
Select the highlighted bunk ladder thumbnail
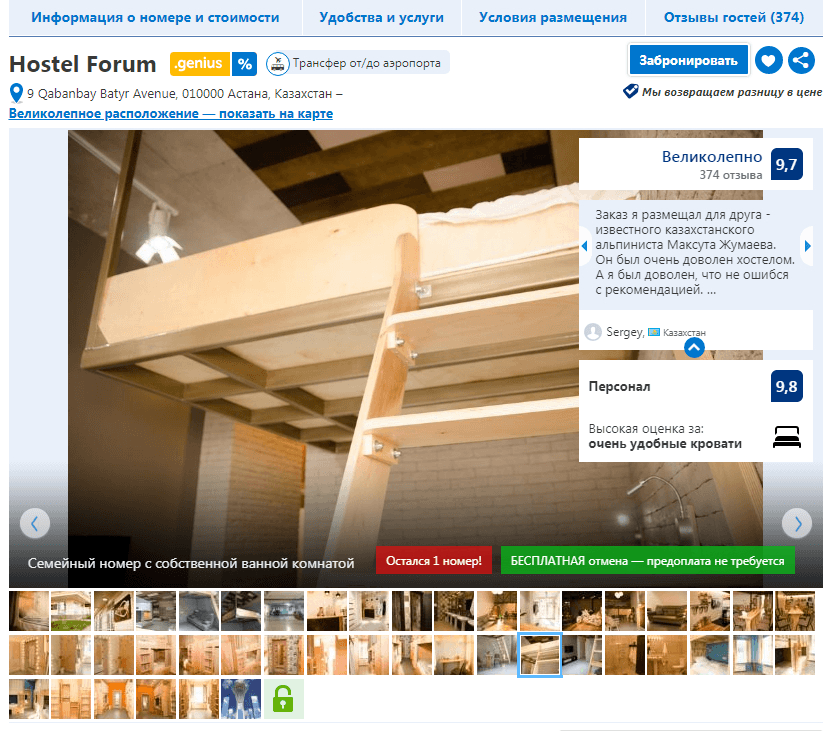(x=540, y=655)
